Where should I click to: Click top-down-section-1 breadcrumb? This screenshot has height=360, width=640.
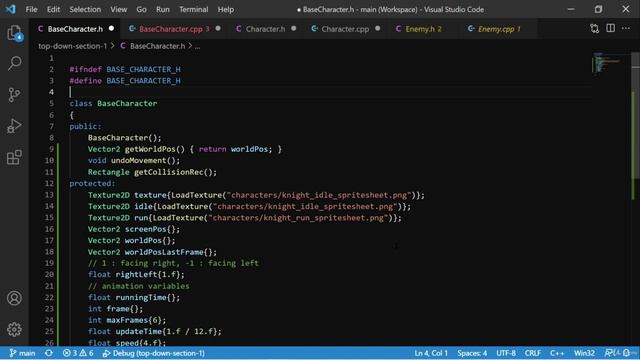72,46
